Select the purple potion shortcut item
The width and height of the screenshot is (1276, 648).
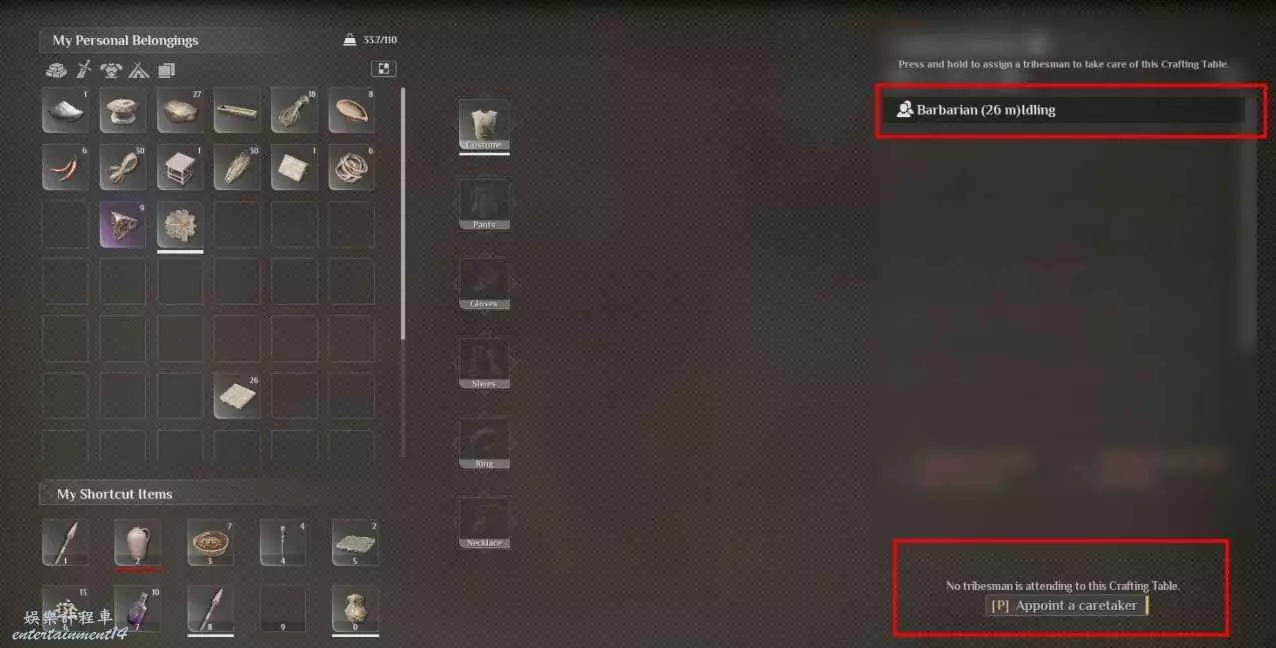tap(137, 609)
